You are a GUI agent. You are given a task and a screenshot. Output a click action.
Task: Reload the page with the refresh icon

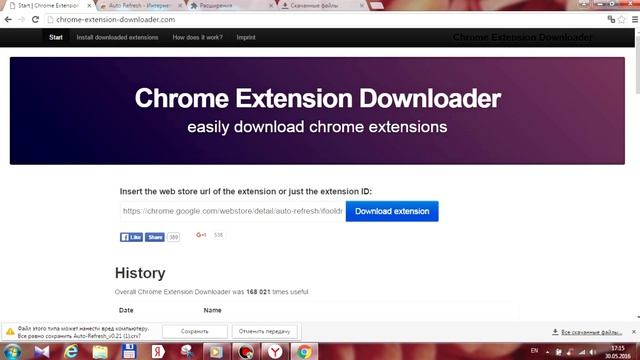[36, 20]
